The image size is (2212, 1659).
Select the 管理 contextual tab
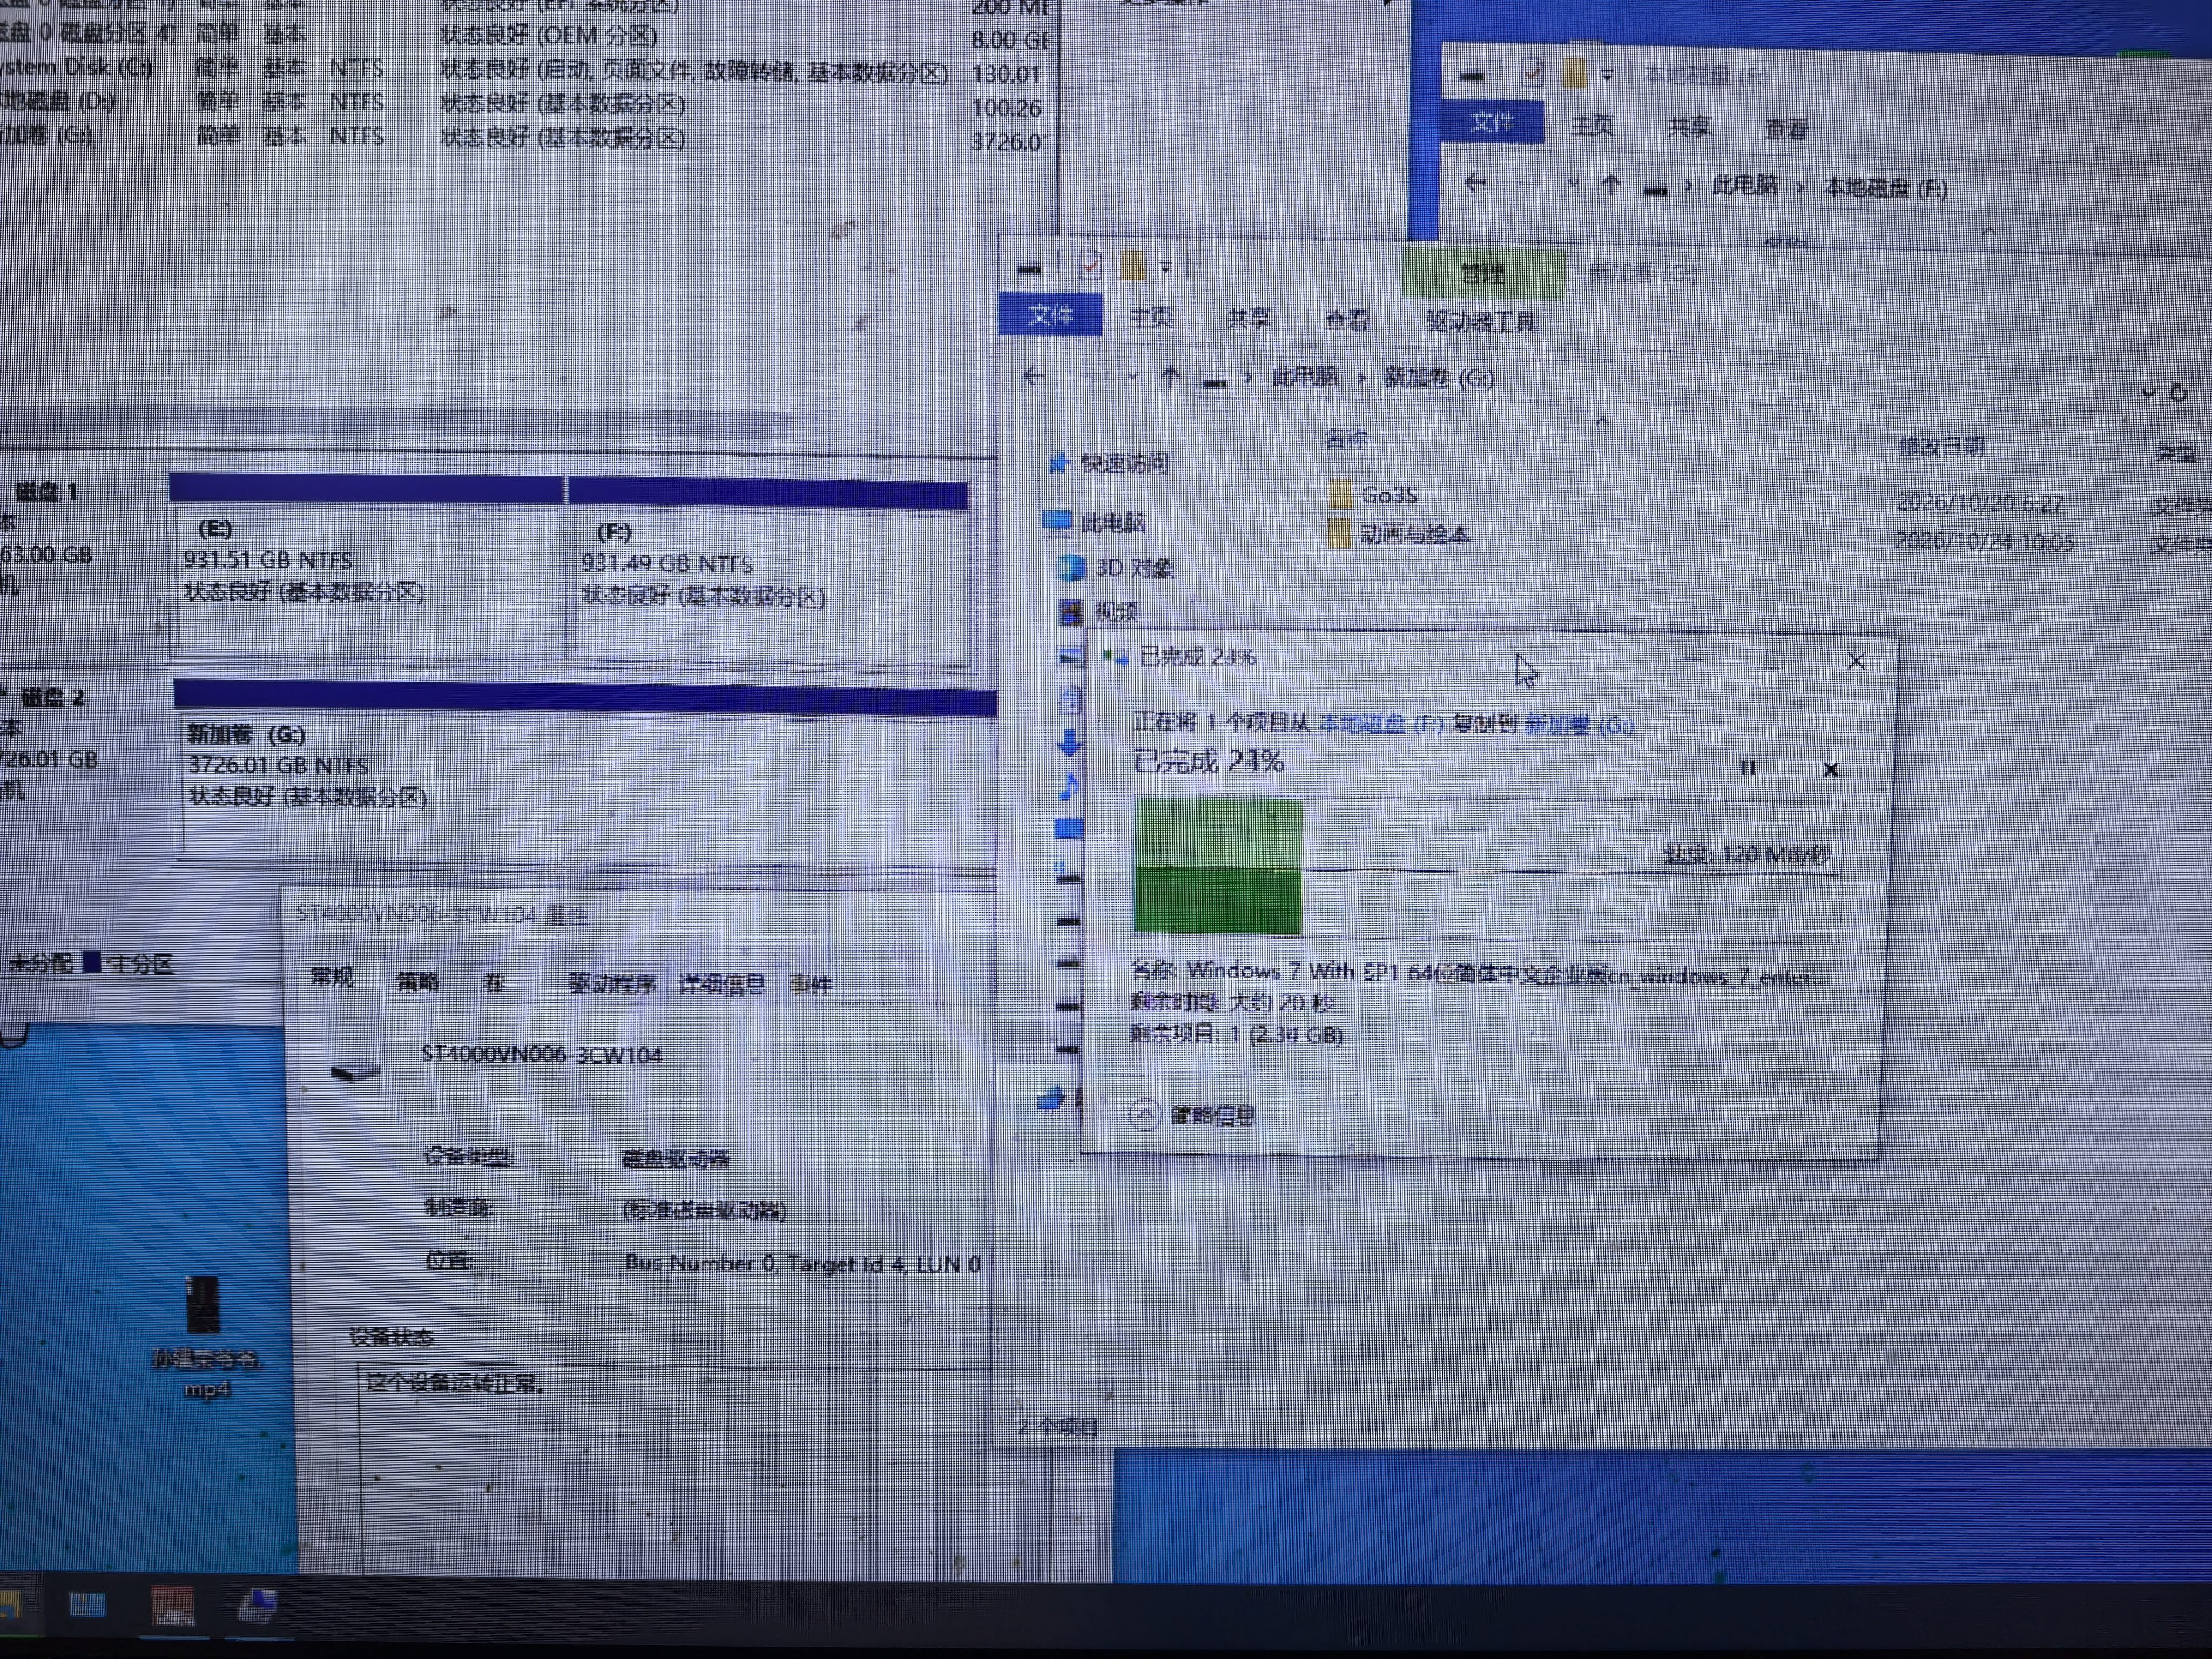pos(1482,273)
